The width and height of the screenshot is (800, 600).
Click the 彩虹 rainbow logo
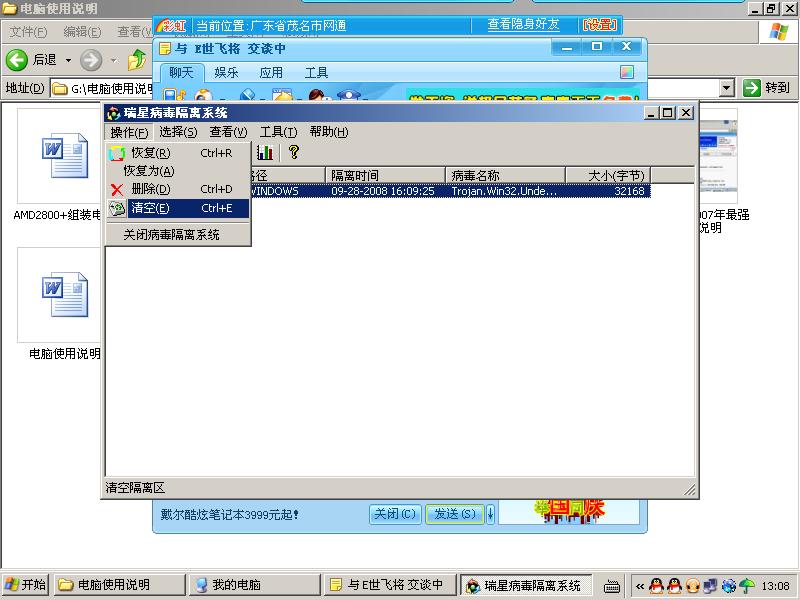pos(171,25)
